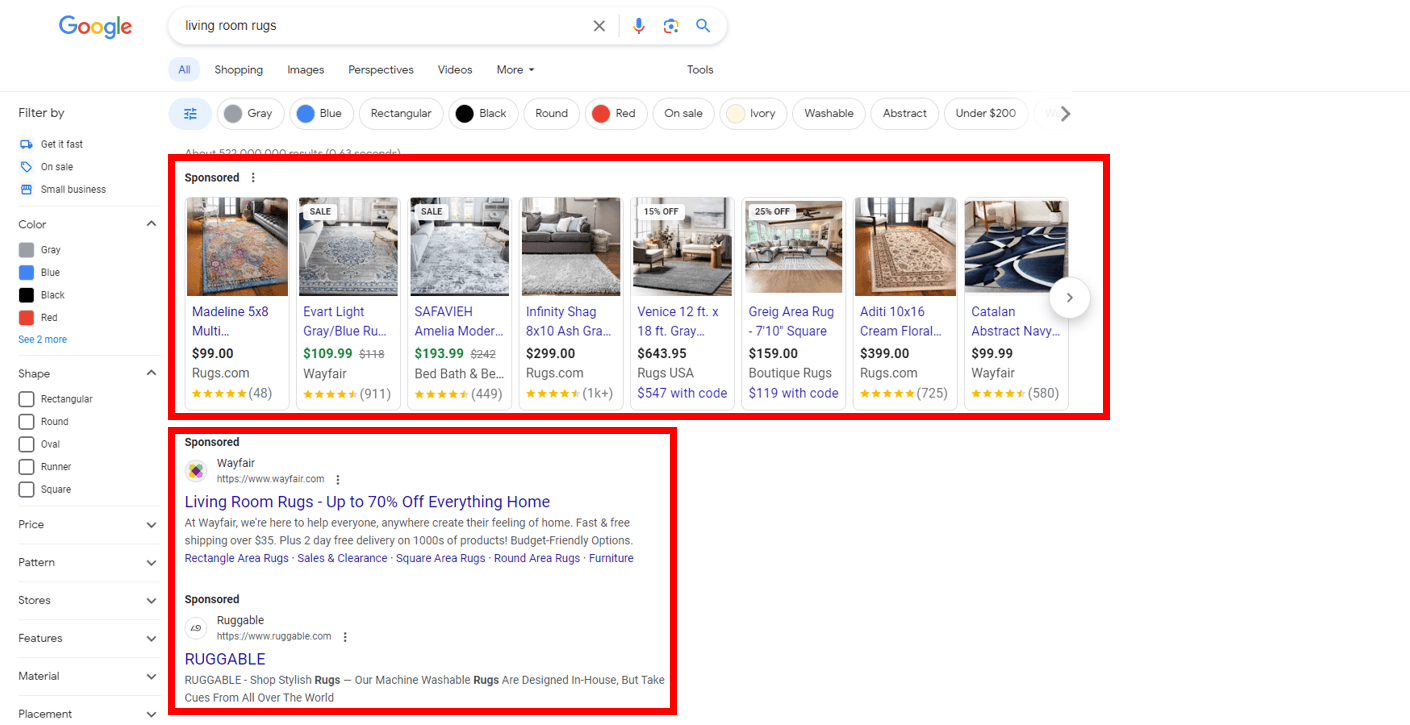Select the Red sidebar color swatch
Screen dimensions: 1410x725
26,318
